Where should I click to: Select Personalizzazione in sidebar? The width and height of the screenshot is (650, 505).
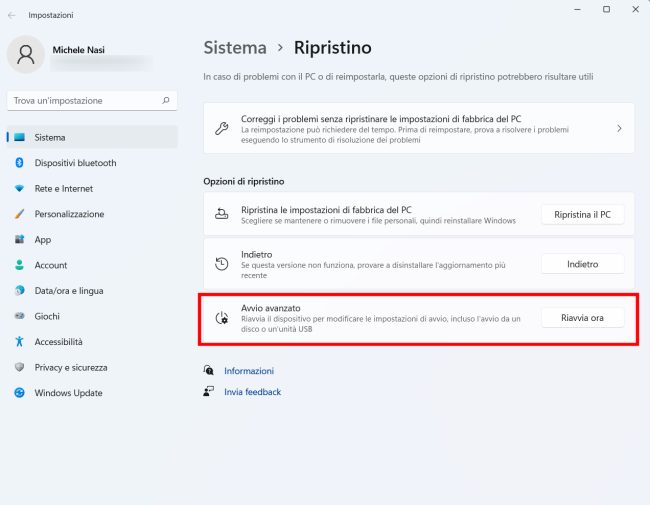[92, 214]
